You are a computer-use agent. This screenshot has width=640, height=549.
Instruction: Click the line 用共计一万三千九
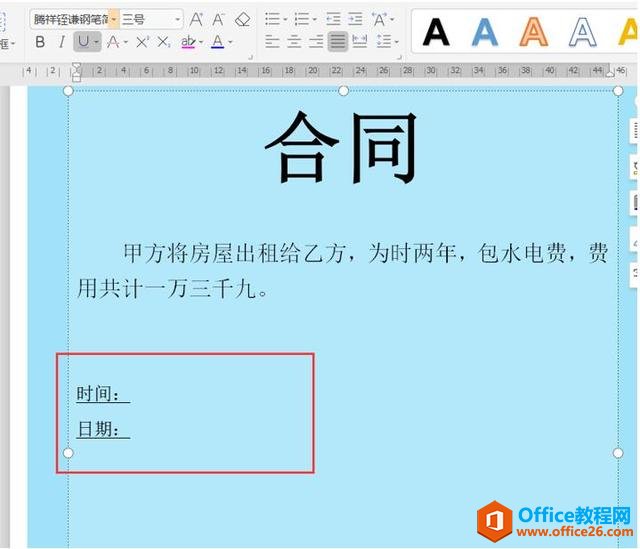click(173, 288)
